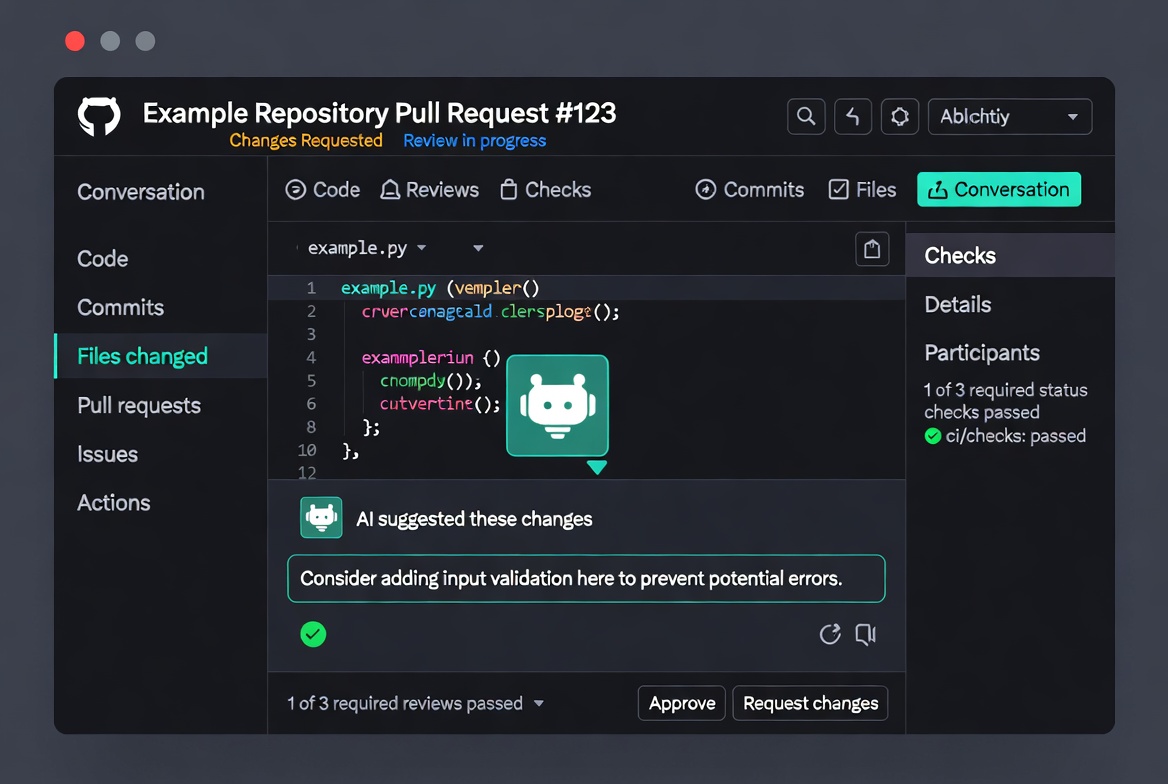1168x784 pixels.
Task: Copy file contents with the clipboard icon
Action: (871, 248)
